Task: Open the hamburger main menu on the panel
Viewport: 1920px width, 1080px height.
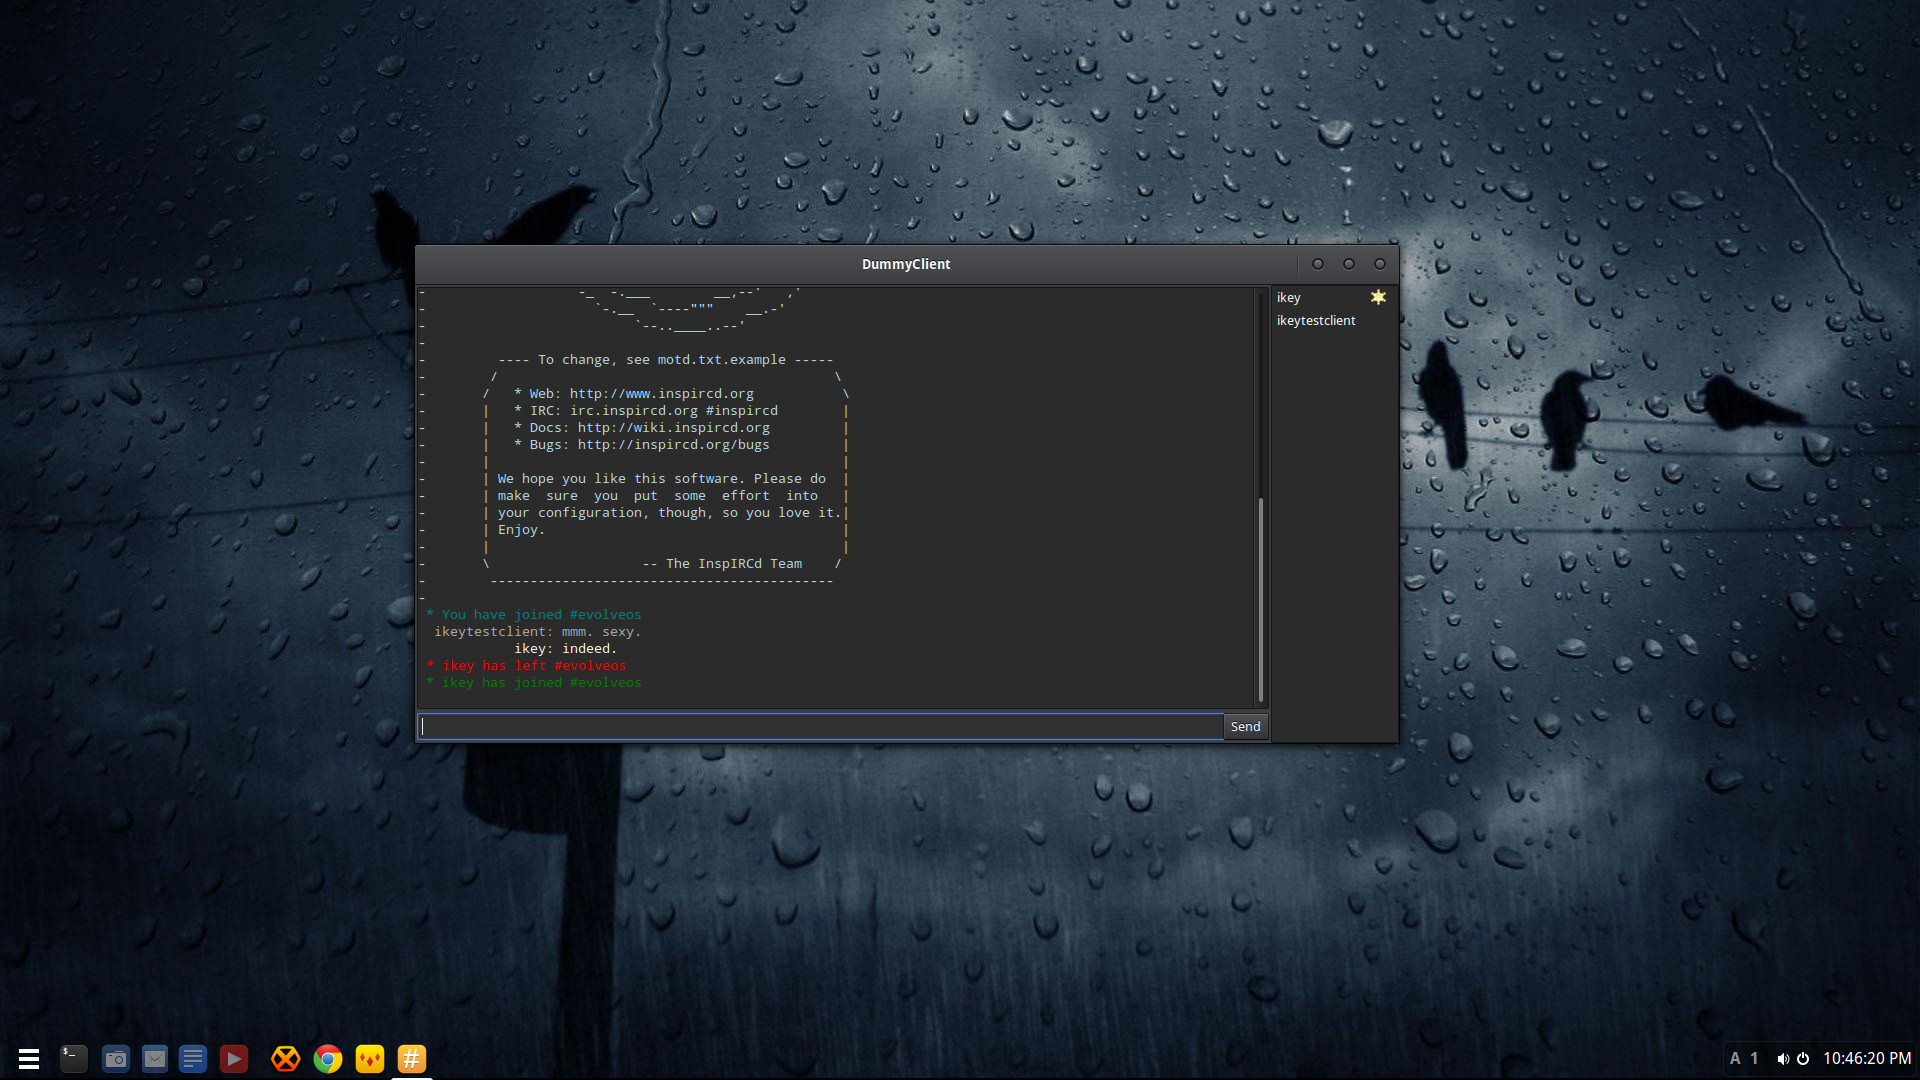Action: (29, 1058)
